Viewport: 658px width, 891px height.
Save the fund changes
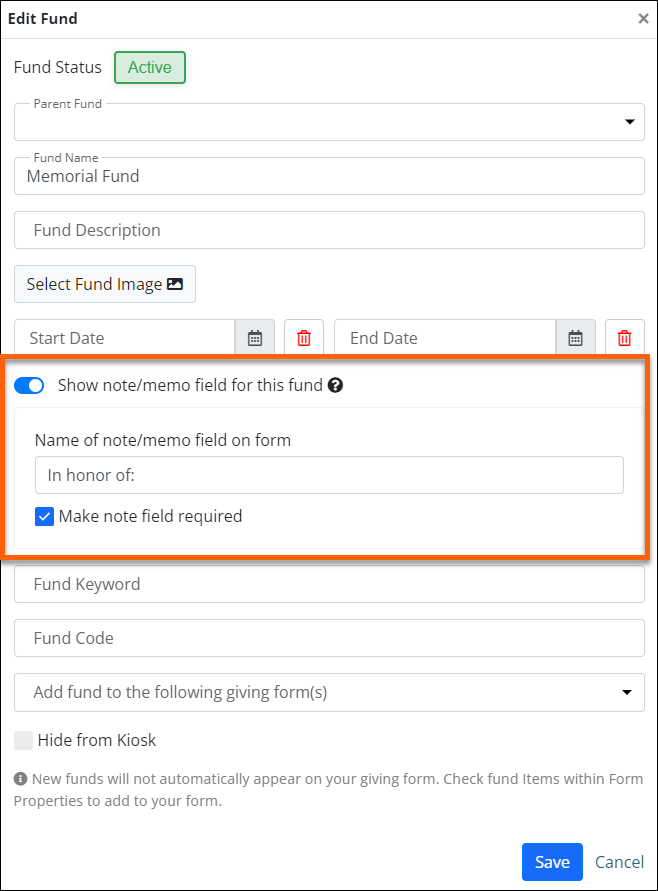coord(552,862)
